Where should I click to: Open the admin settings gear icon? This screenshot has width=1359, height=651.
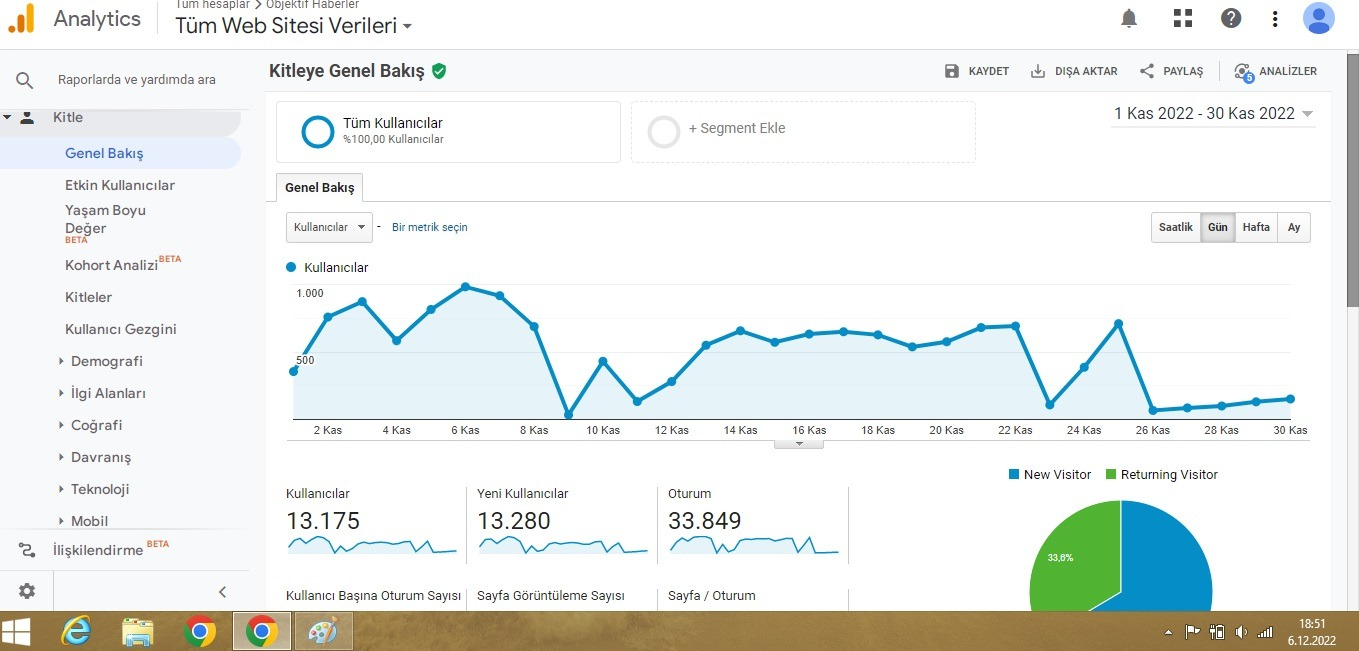(x=27, y=591)
